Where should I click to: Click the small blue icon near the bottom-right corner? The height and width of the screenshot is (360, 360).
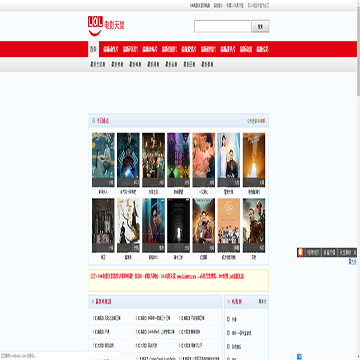tap(299, 357)
